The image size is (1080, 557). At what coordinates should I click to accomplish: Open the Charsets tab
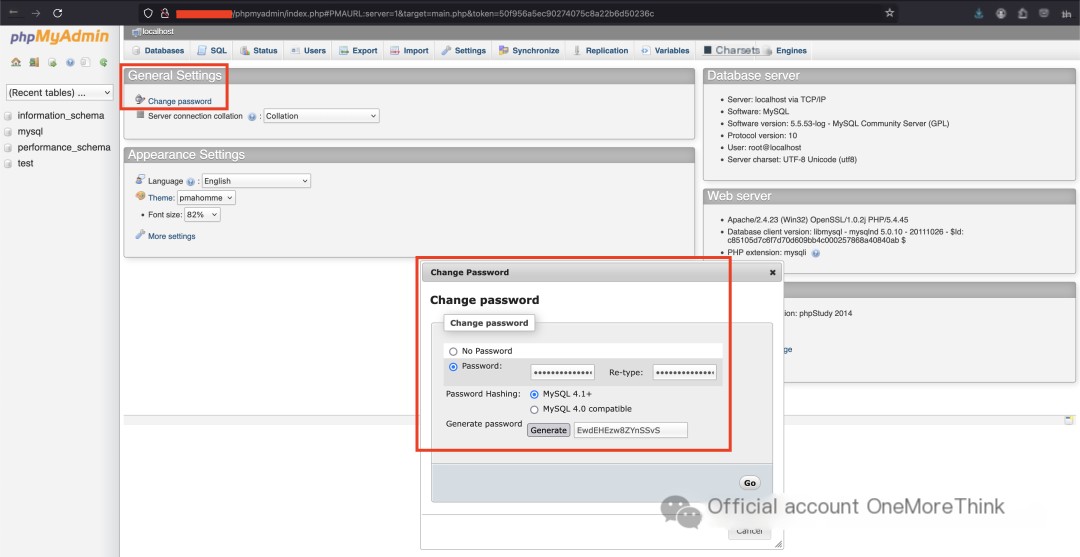[x=731, y=51]
